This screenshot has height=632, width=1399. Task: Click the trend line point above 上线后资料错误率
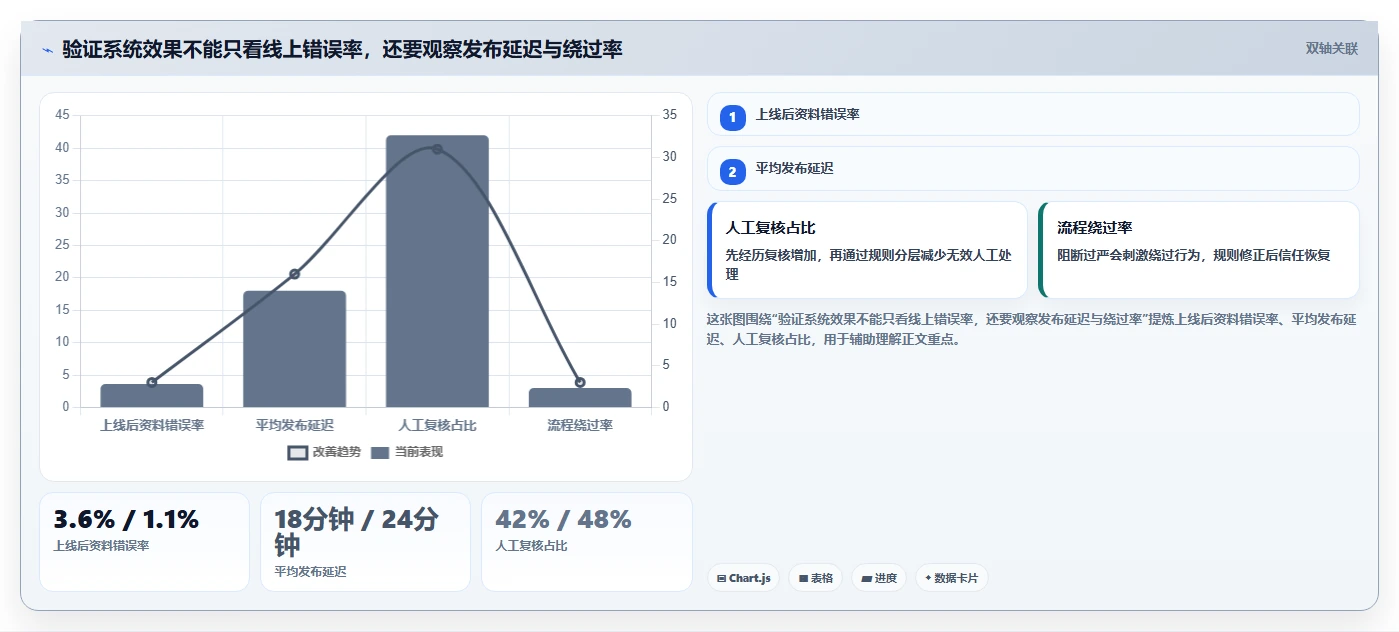[152, 382]
